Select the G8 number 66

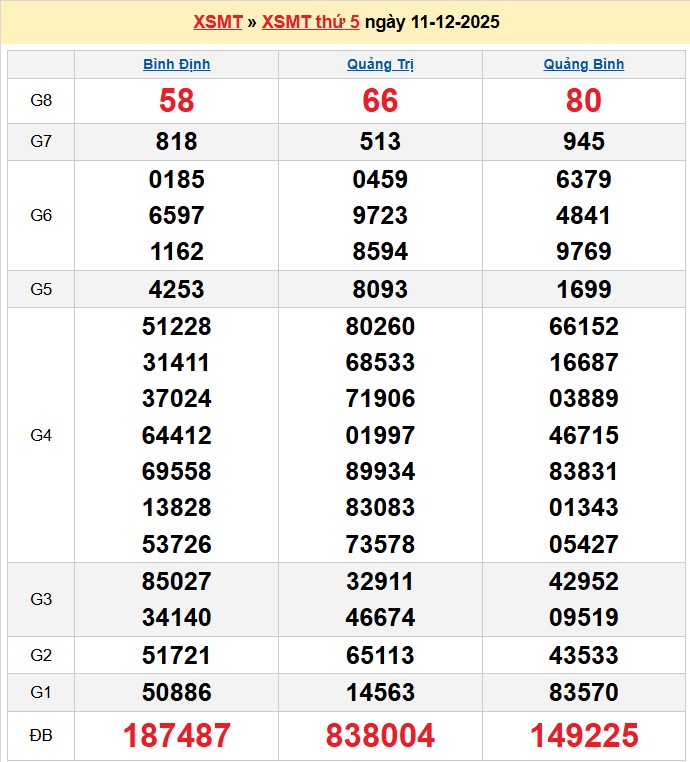380,100
